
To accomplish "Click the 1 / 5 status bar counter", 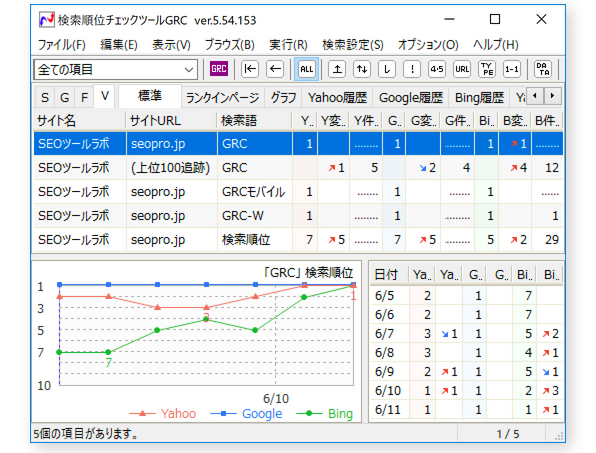I will tap(507, 434).
